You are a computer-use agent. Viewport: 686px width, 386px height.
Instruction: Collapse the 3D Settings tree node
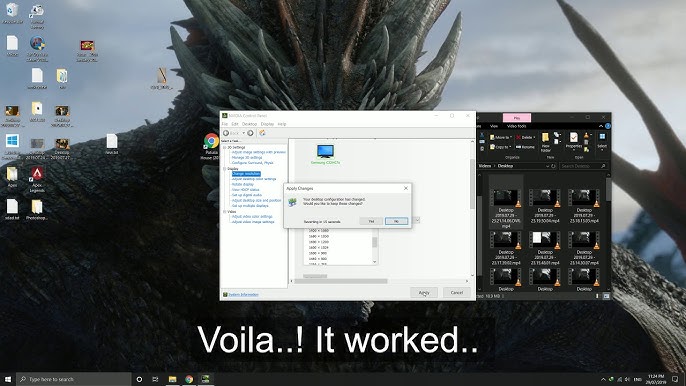coord(224,147)
